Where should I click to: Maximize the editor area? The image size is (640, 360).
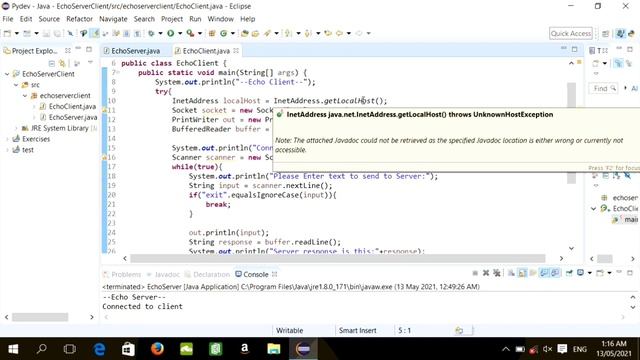[x=575, y=49]
